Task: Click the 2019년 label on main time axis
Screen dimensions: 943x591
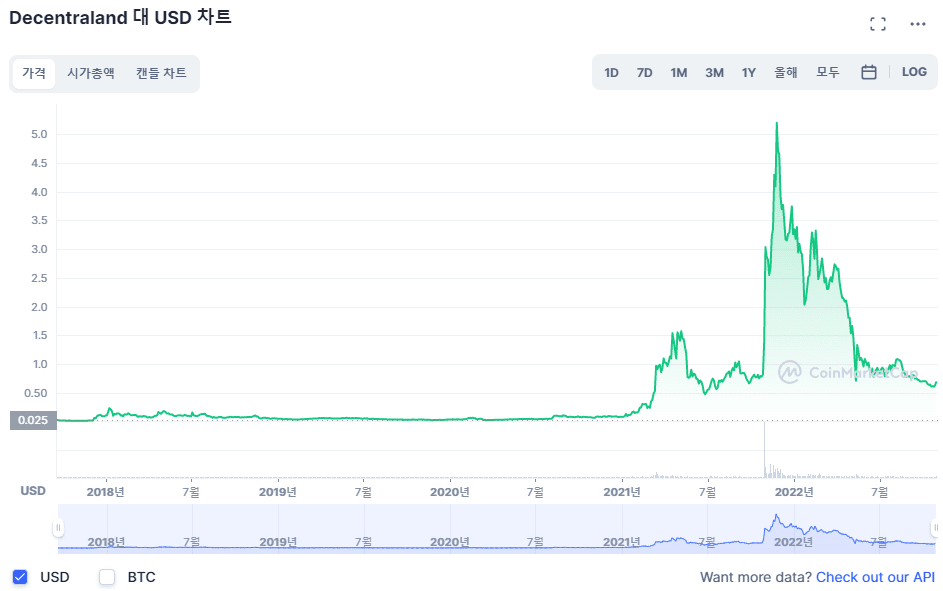Action: [278, 492]
